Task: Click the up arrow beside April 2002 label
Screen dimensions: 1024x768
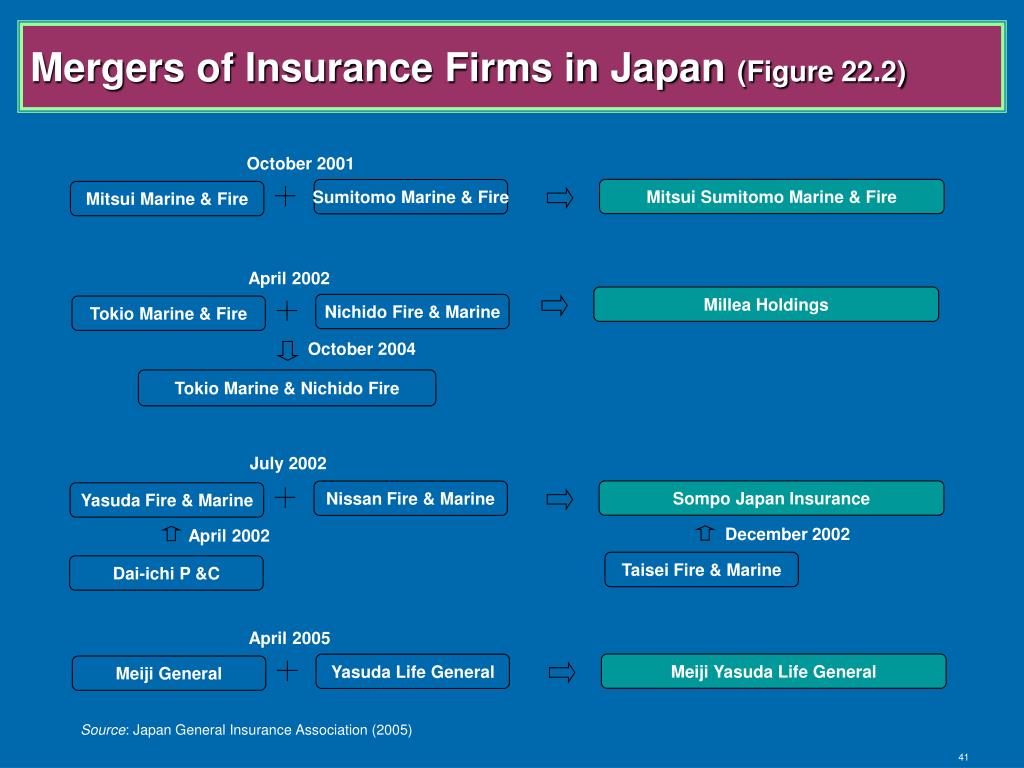Action: pyautogui.click(x=171, y=534)
